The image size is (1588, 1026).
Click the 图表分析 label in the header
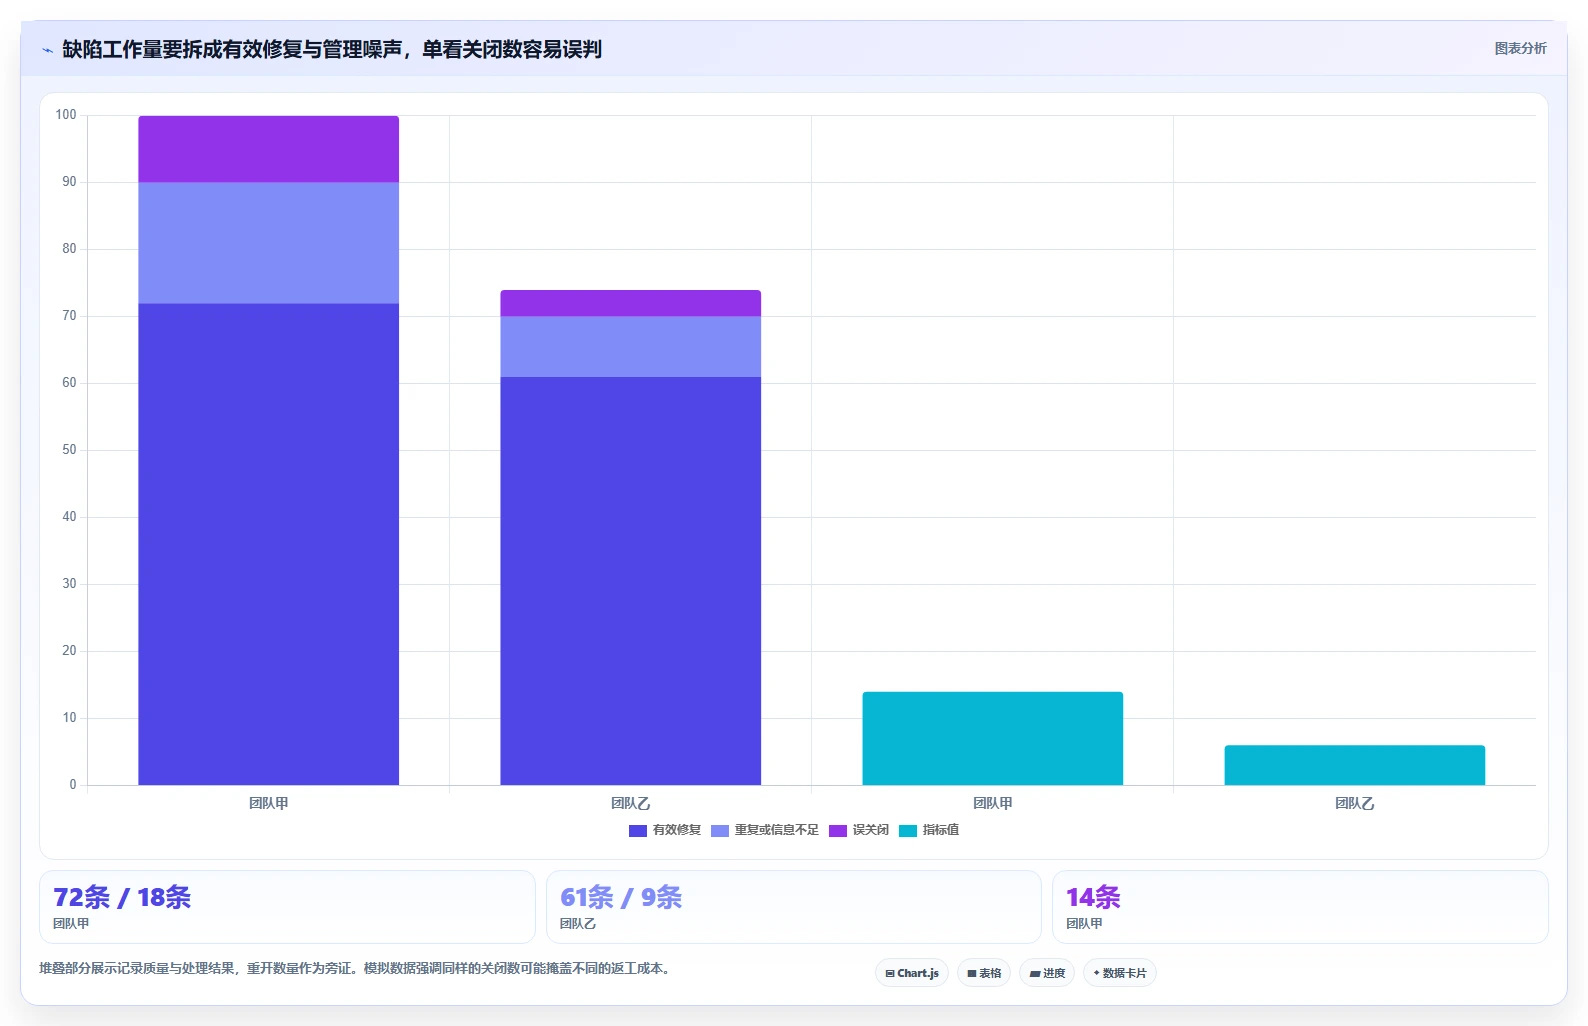tap(1520, 49)
